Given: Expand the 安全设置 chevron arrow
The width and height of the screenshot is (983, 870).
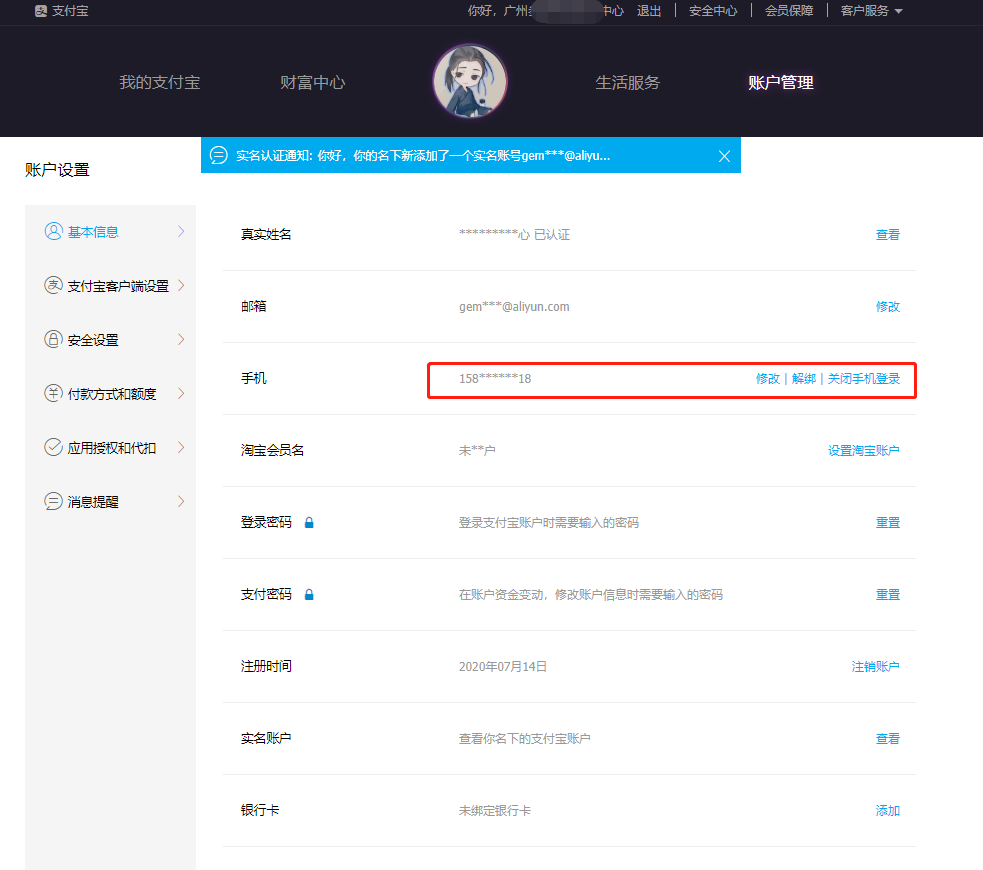Looking at the screenshot, I should (x=181, y=339).
